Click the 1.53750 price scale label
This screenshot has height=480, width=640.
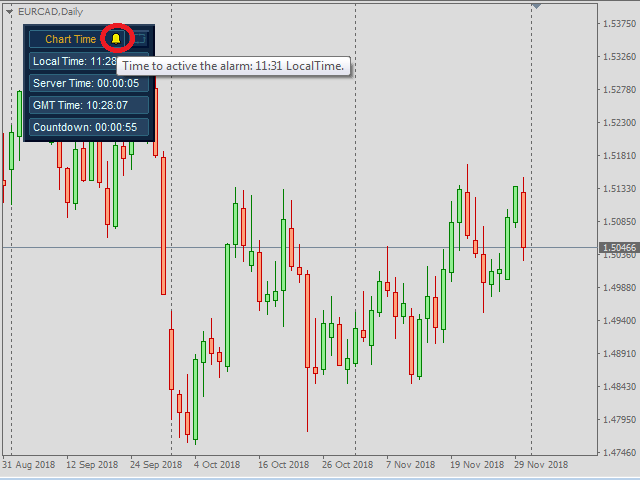click(x=619, y=24)
